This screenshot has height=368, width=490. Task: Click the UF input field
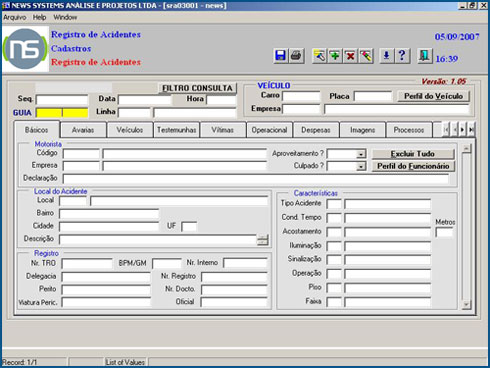(x=189, y=227)
